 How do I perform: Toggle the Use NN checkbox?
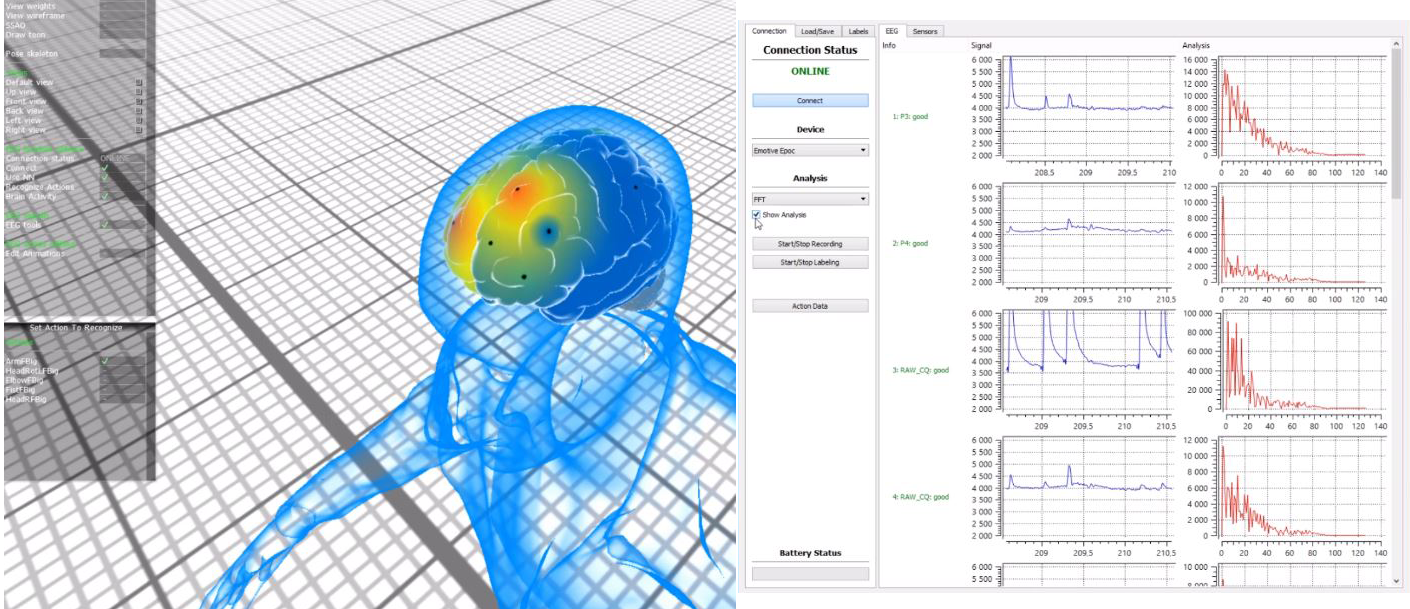pos(122,177)
